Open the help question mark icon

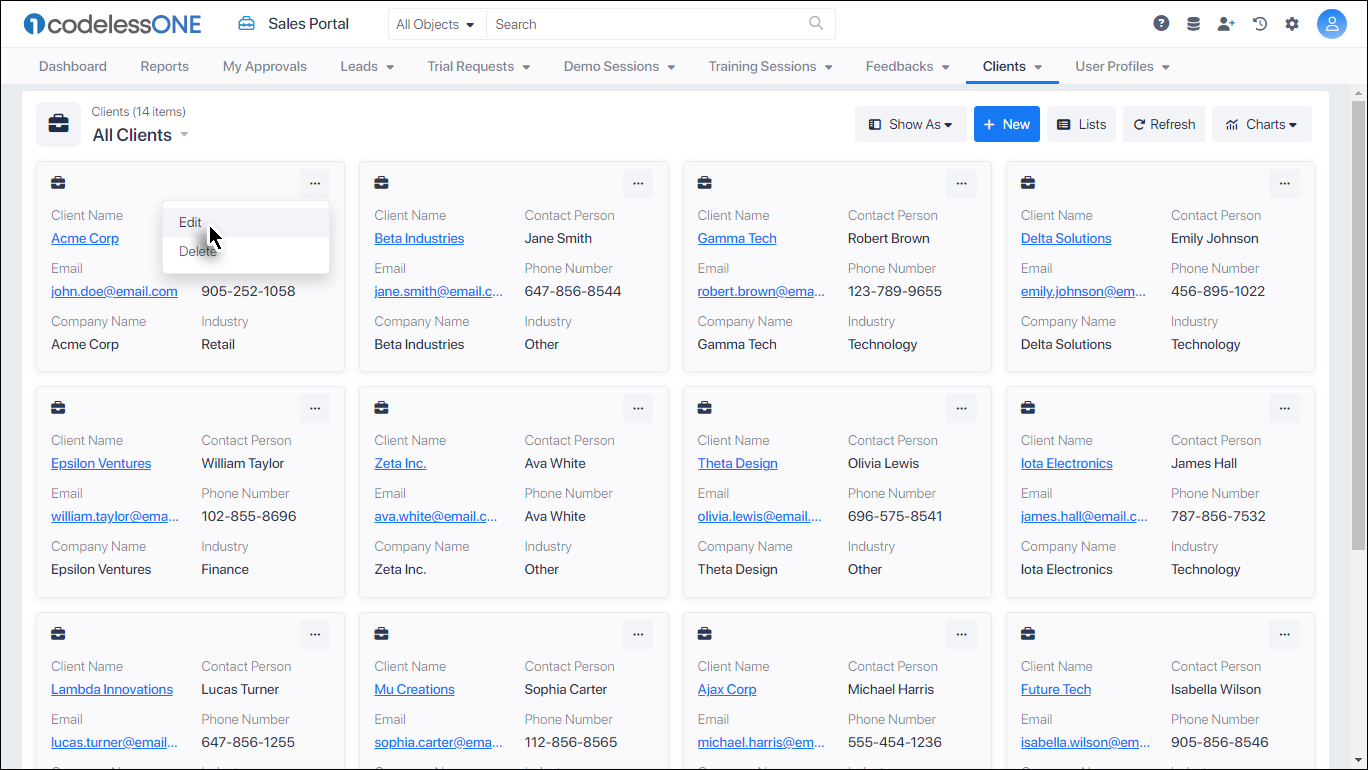(1160, 22)
